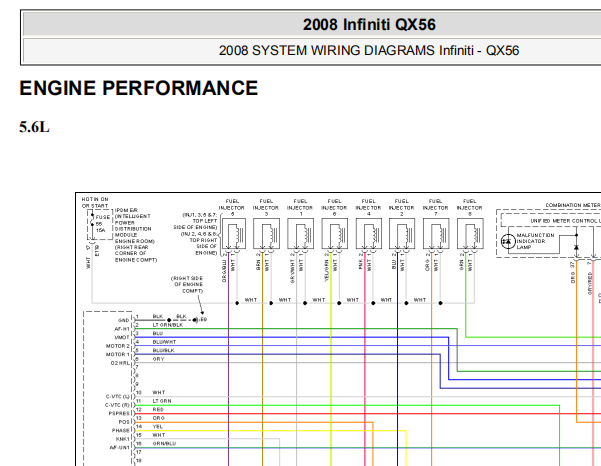601x466 pixels.
Task: Click the 'MOTOR 1' pin label
Action: point(118,354)
